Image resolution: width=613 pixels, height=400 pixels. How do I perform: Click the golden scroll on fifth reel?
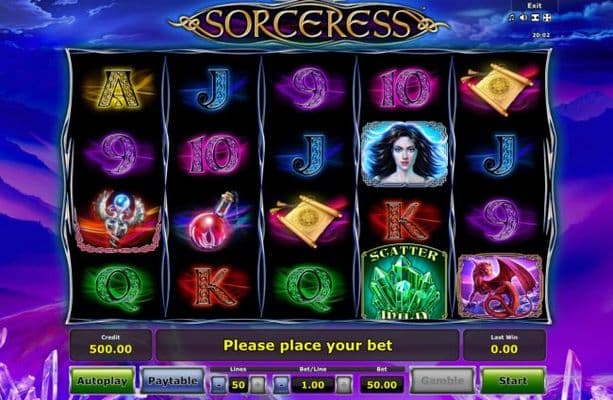tap(497, 89)
